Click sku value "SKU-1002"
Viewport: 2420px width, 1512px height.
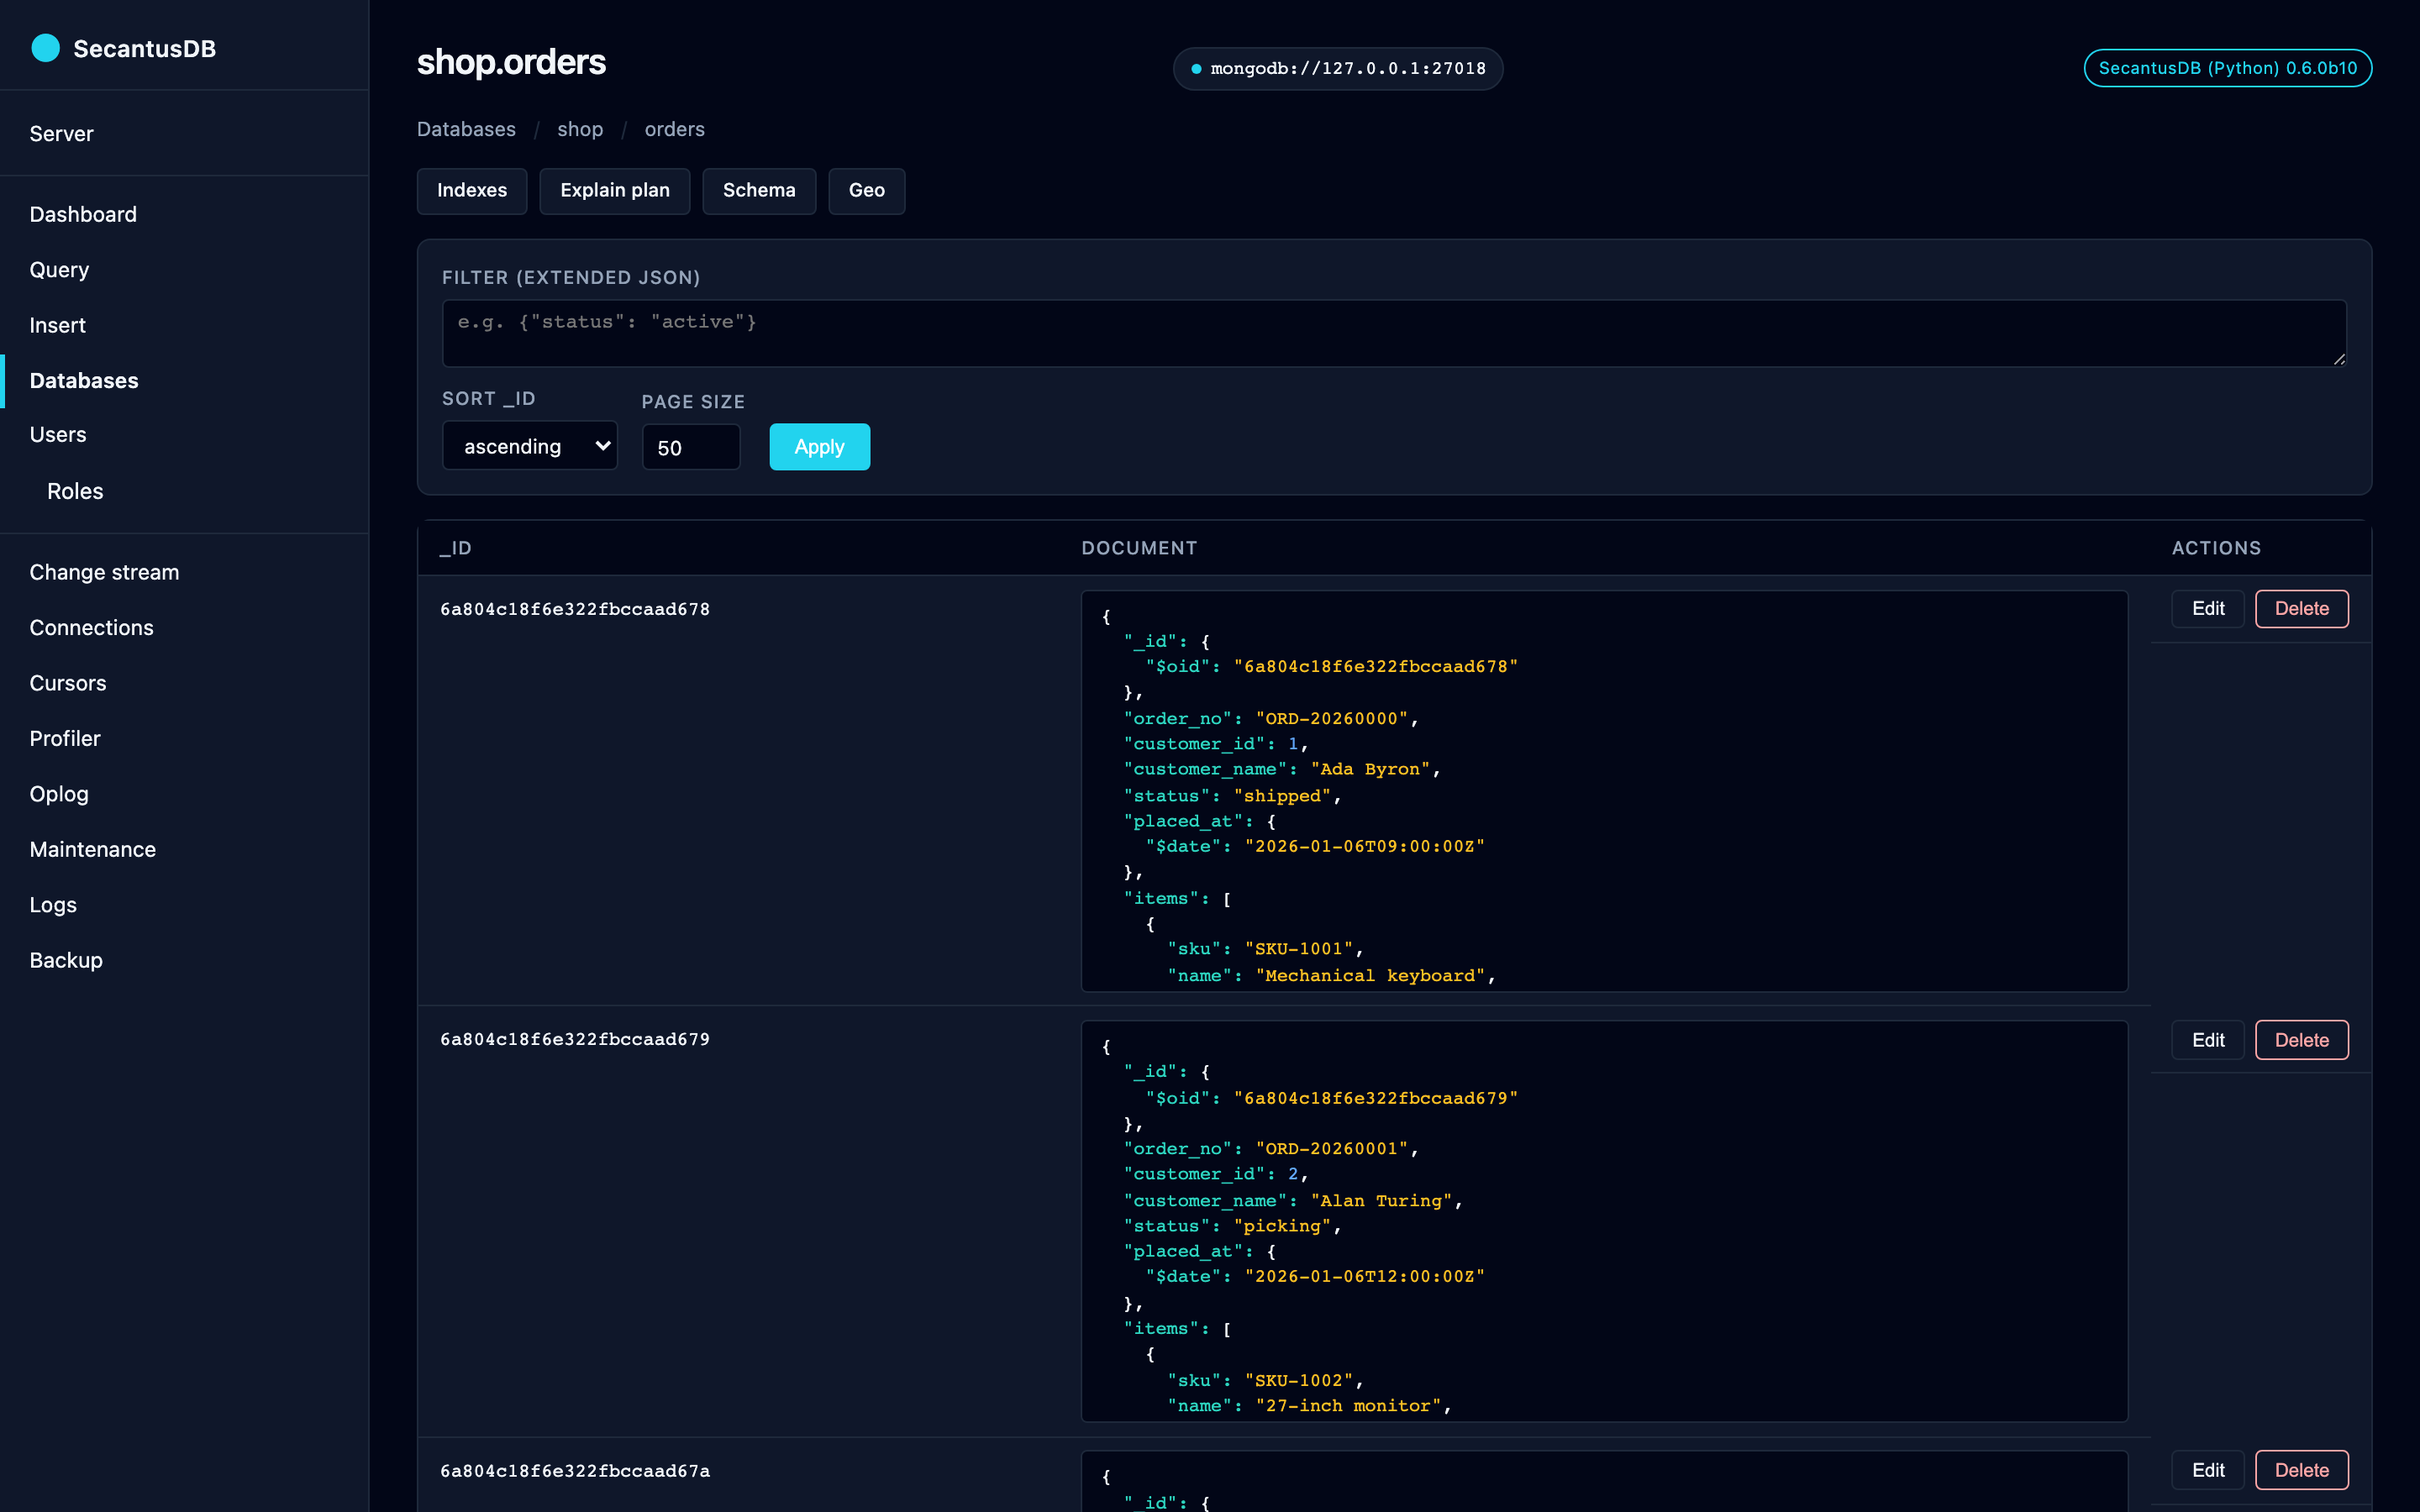click(1299, 1380)
